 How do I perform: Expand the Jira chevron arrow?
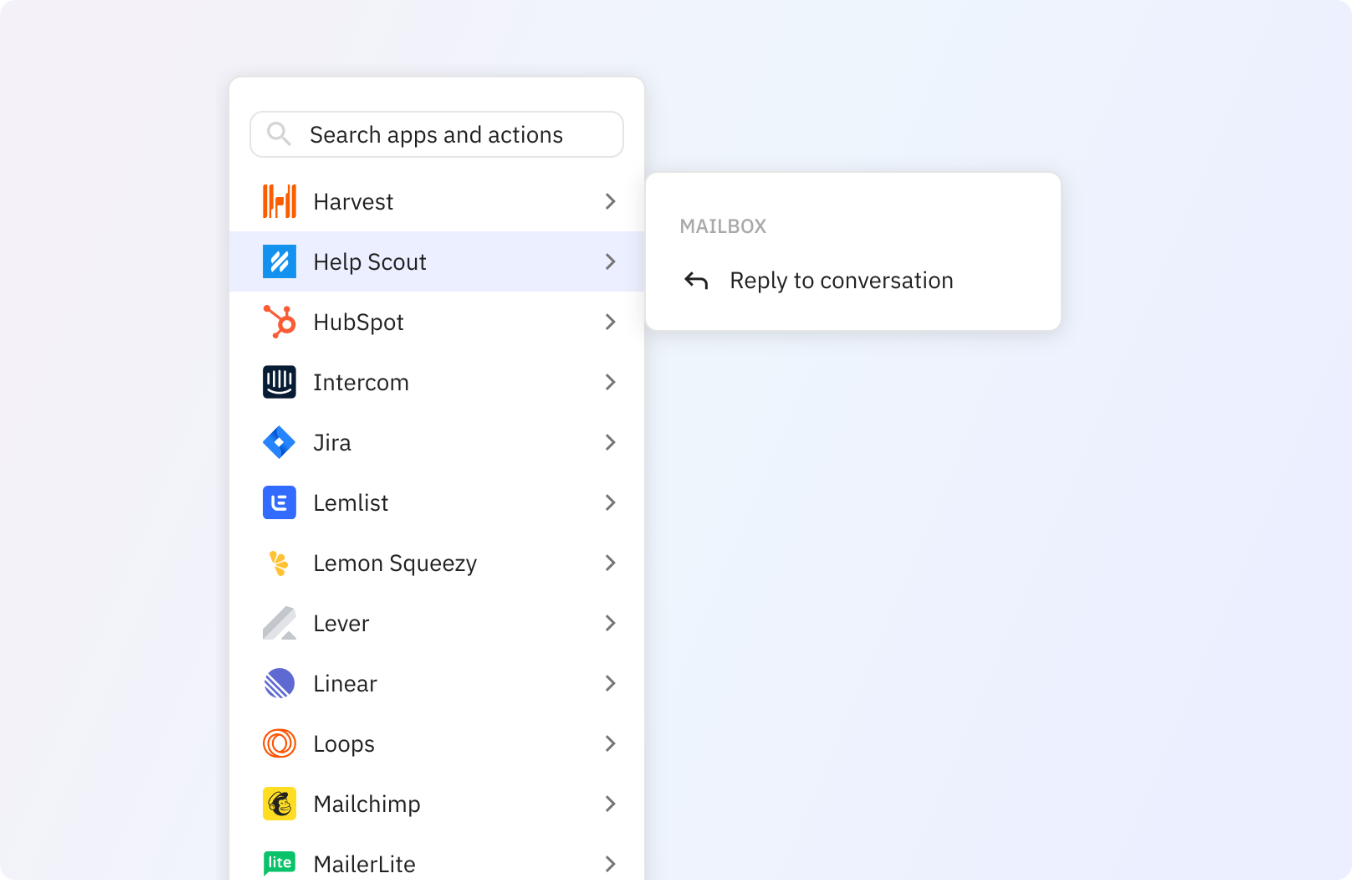pos(610,442)
